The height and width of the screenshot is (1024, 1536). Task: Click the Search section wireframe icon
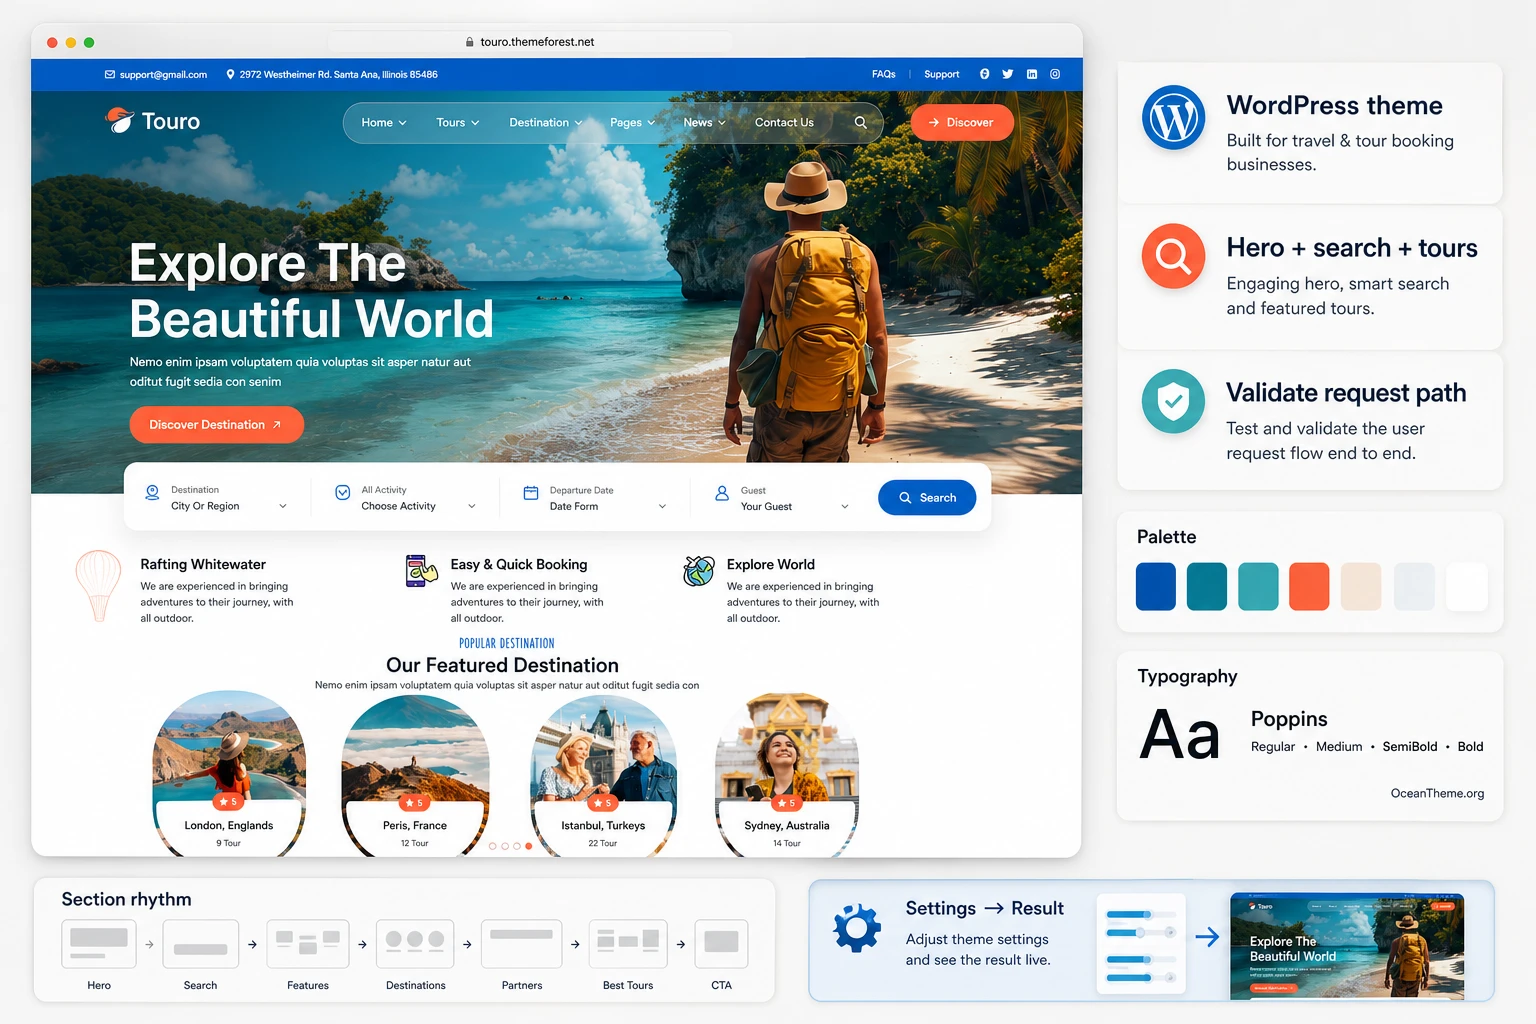click(200, 944)
